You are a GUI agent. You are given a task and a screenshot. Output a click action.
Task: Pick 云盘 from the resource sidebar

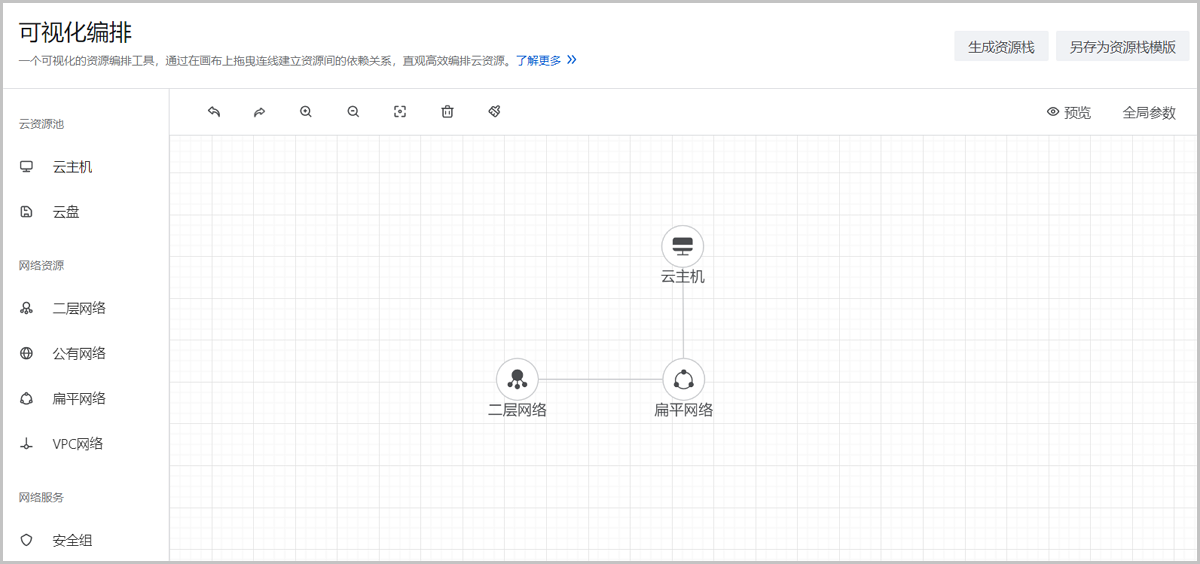point(66,212)
